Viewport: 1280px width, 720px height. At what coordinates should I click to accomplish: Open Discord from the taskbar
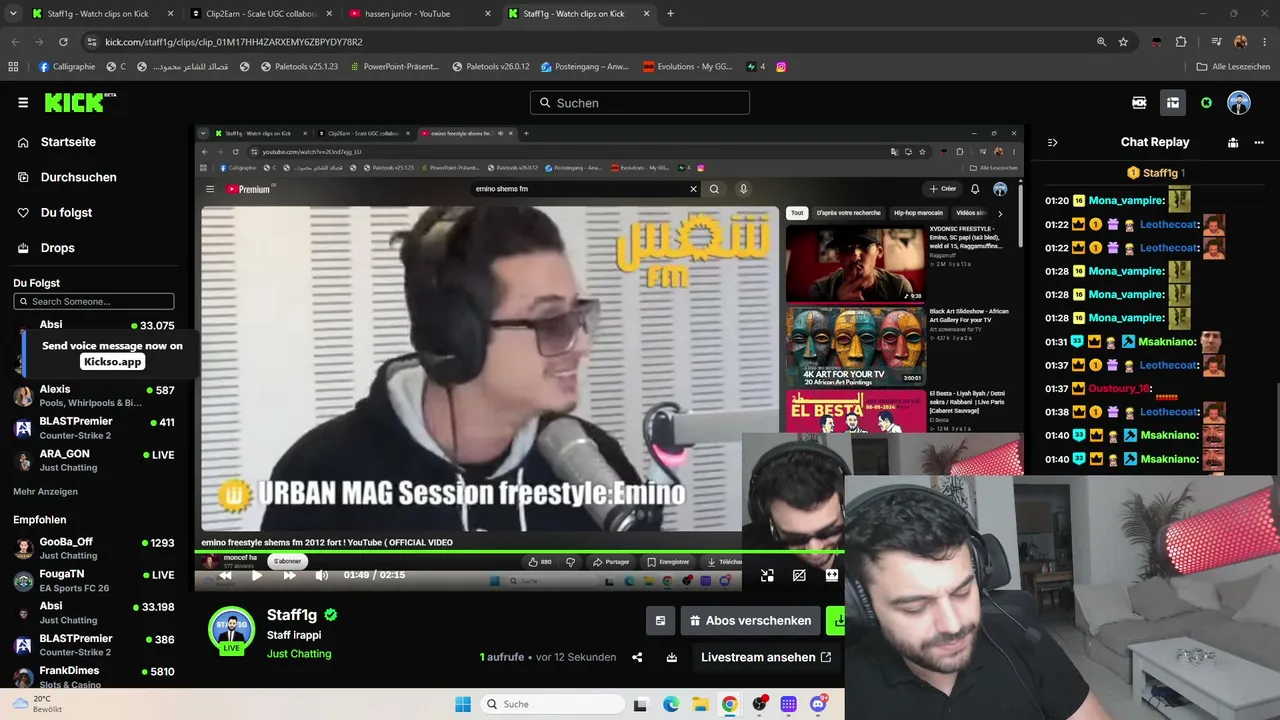pyautogui.click(x=818, y=704)
